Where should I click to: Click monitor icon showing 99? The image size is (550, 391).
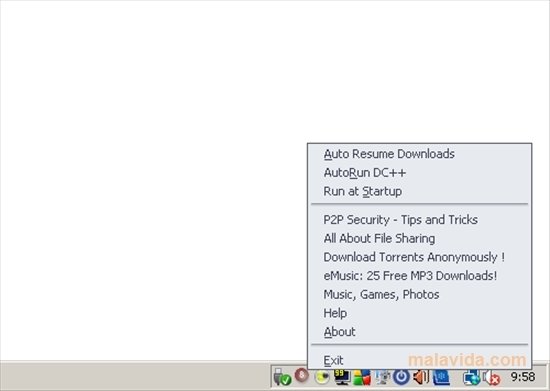(x=341, y=377)
